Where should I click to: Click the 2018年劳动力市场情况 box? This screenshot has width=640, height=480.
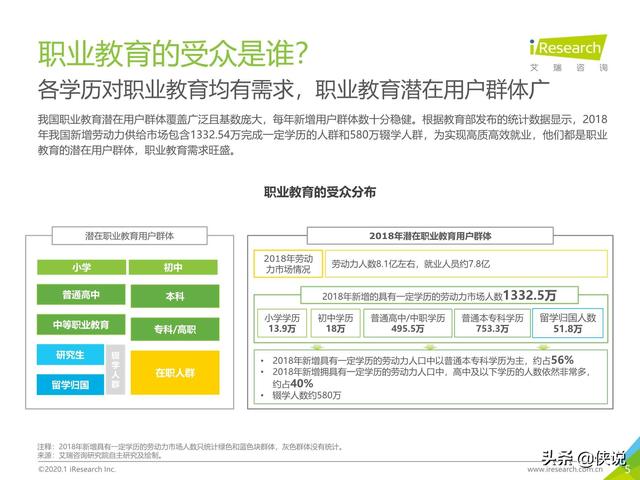[288, 264]
